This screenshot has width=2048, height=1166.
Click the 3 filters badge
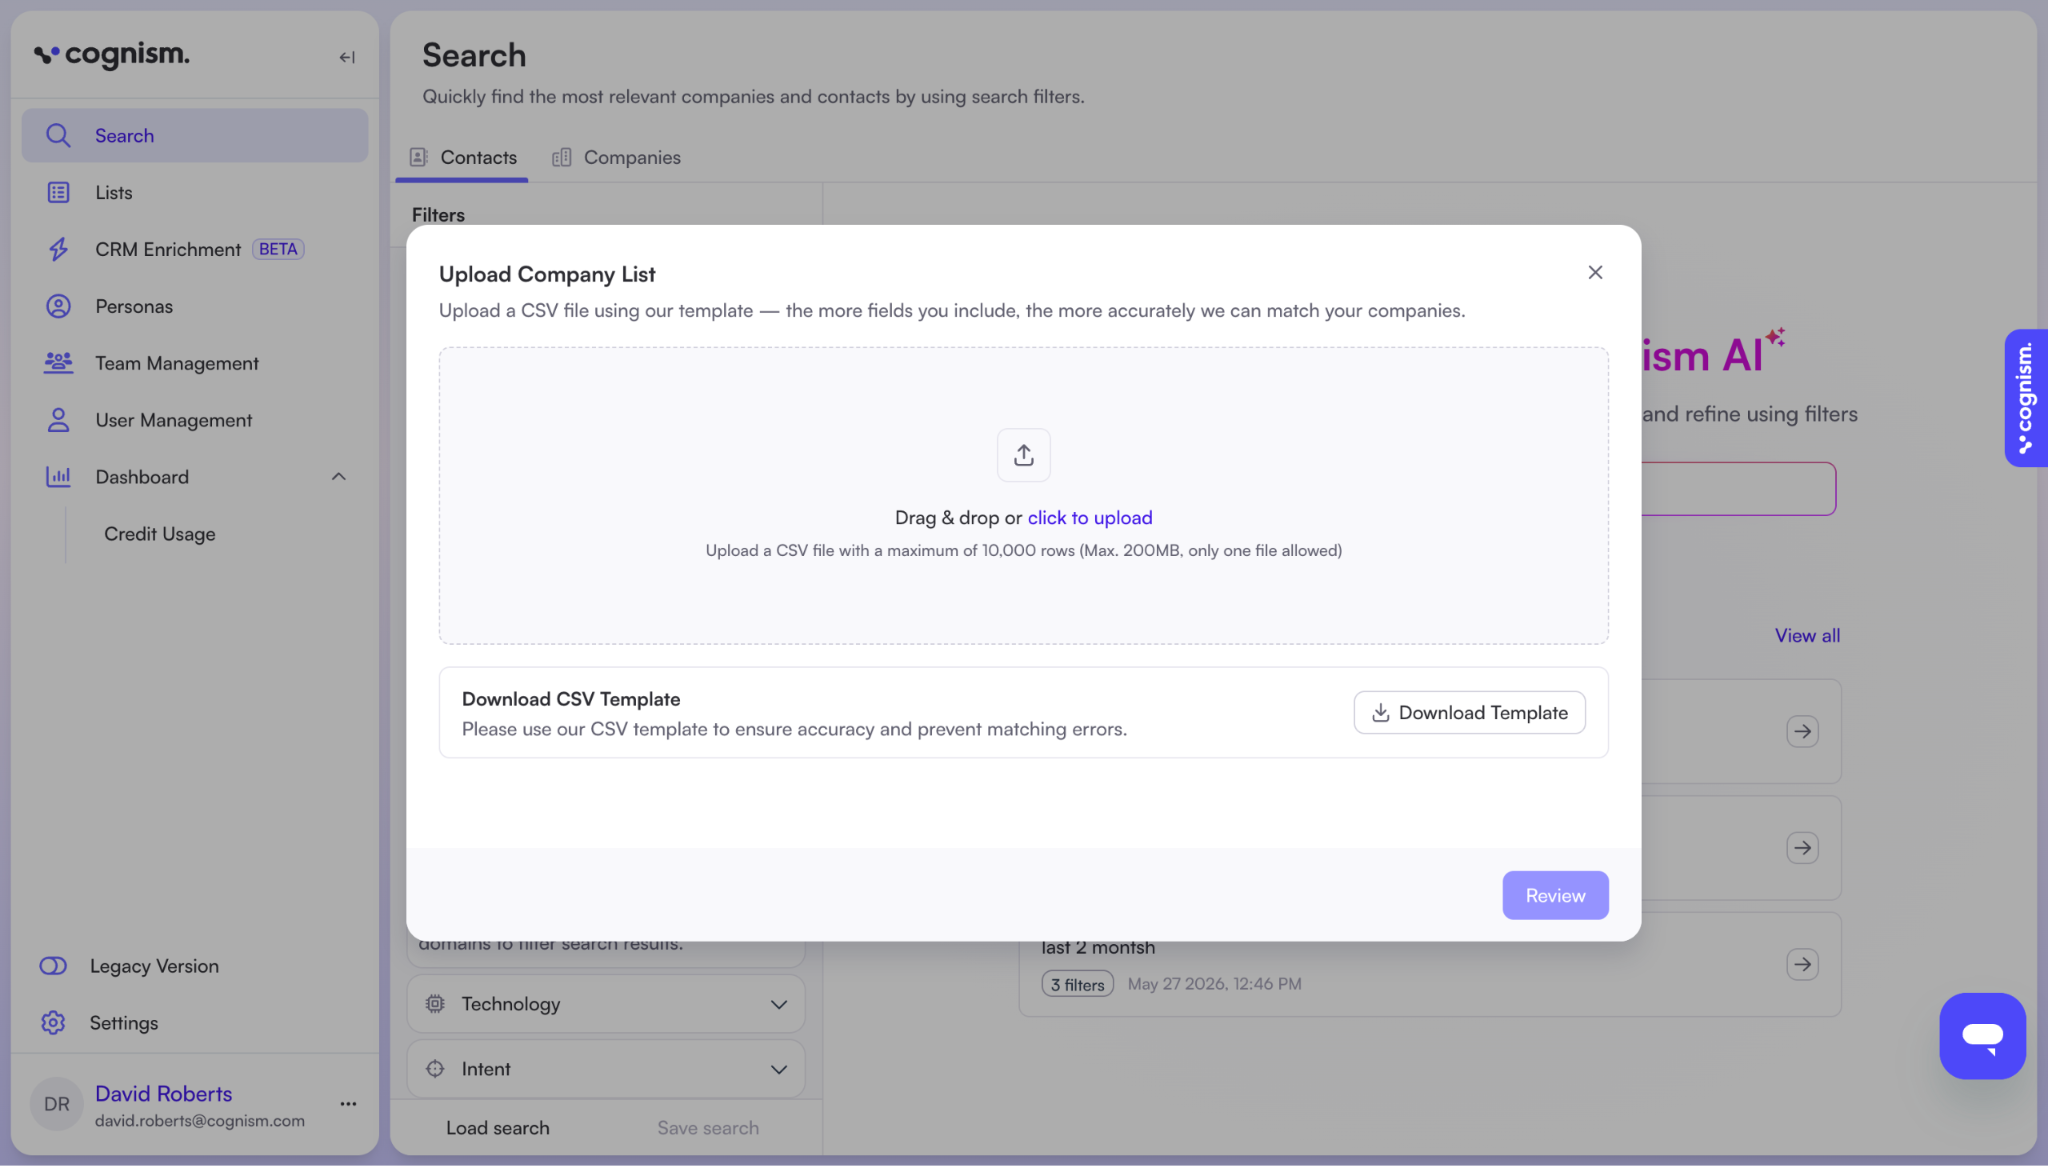[x=1077, y=984]
